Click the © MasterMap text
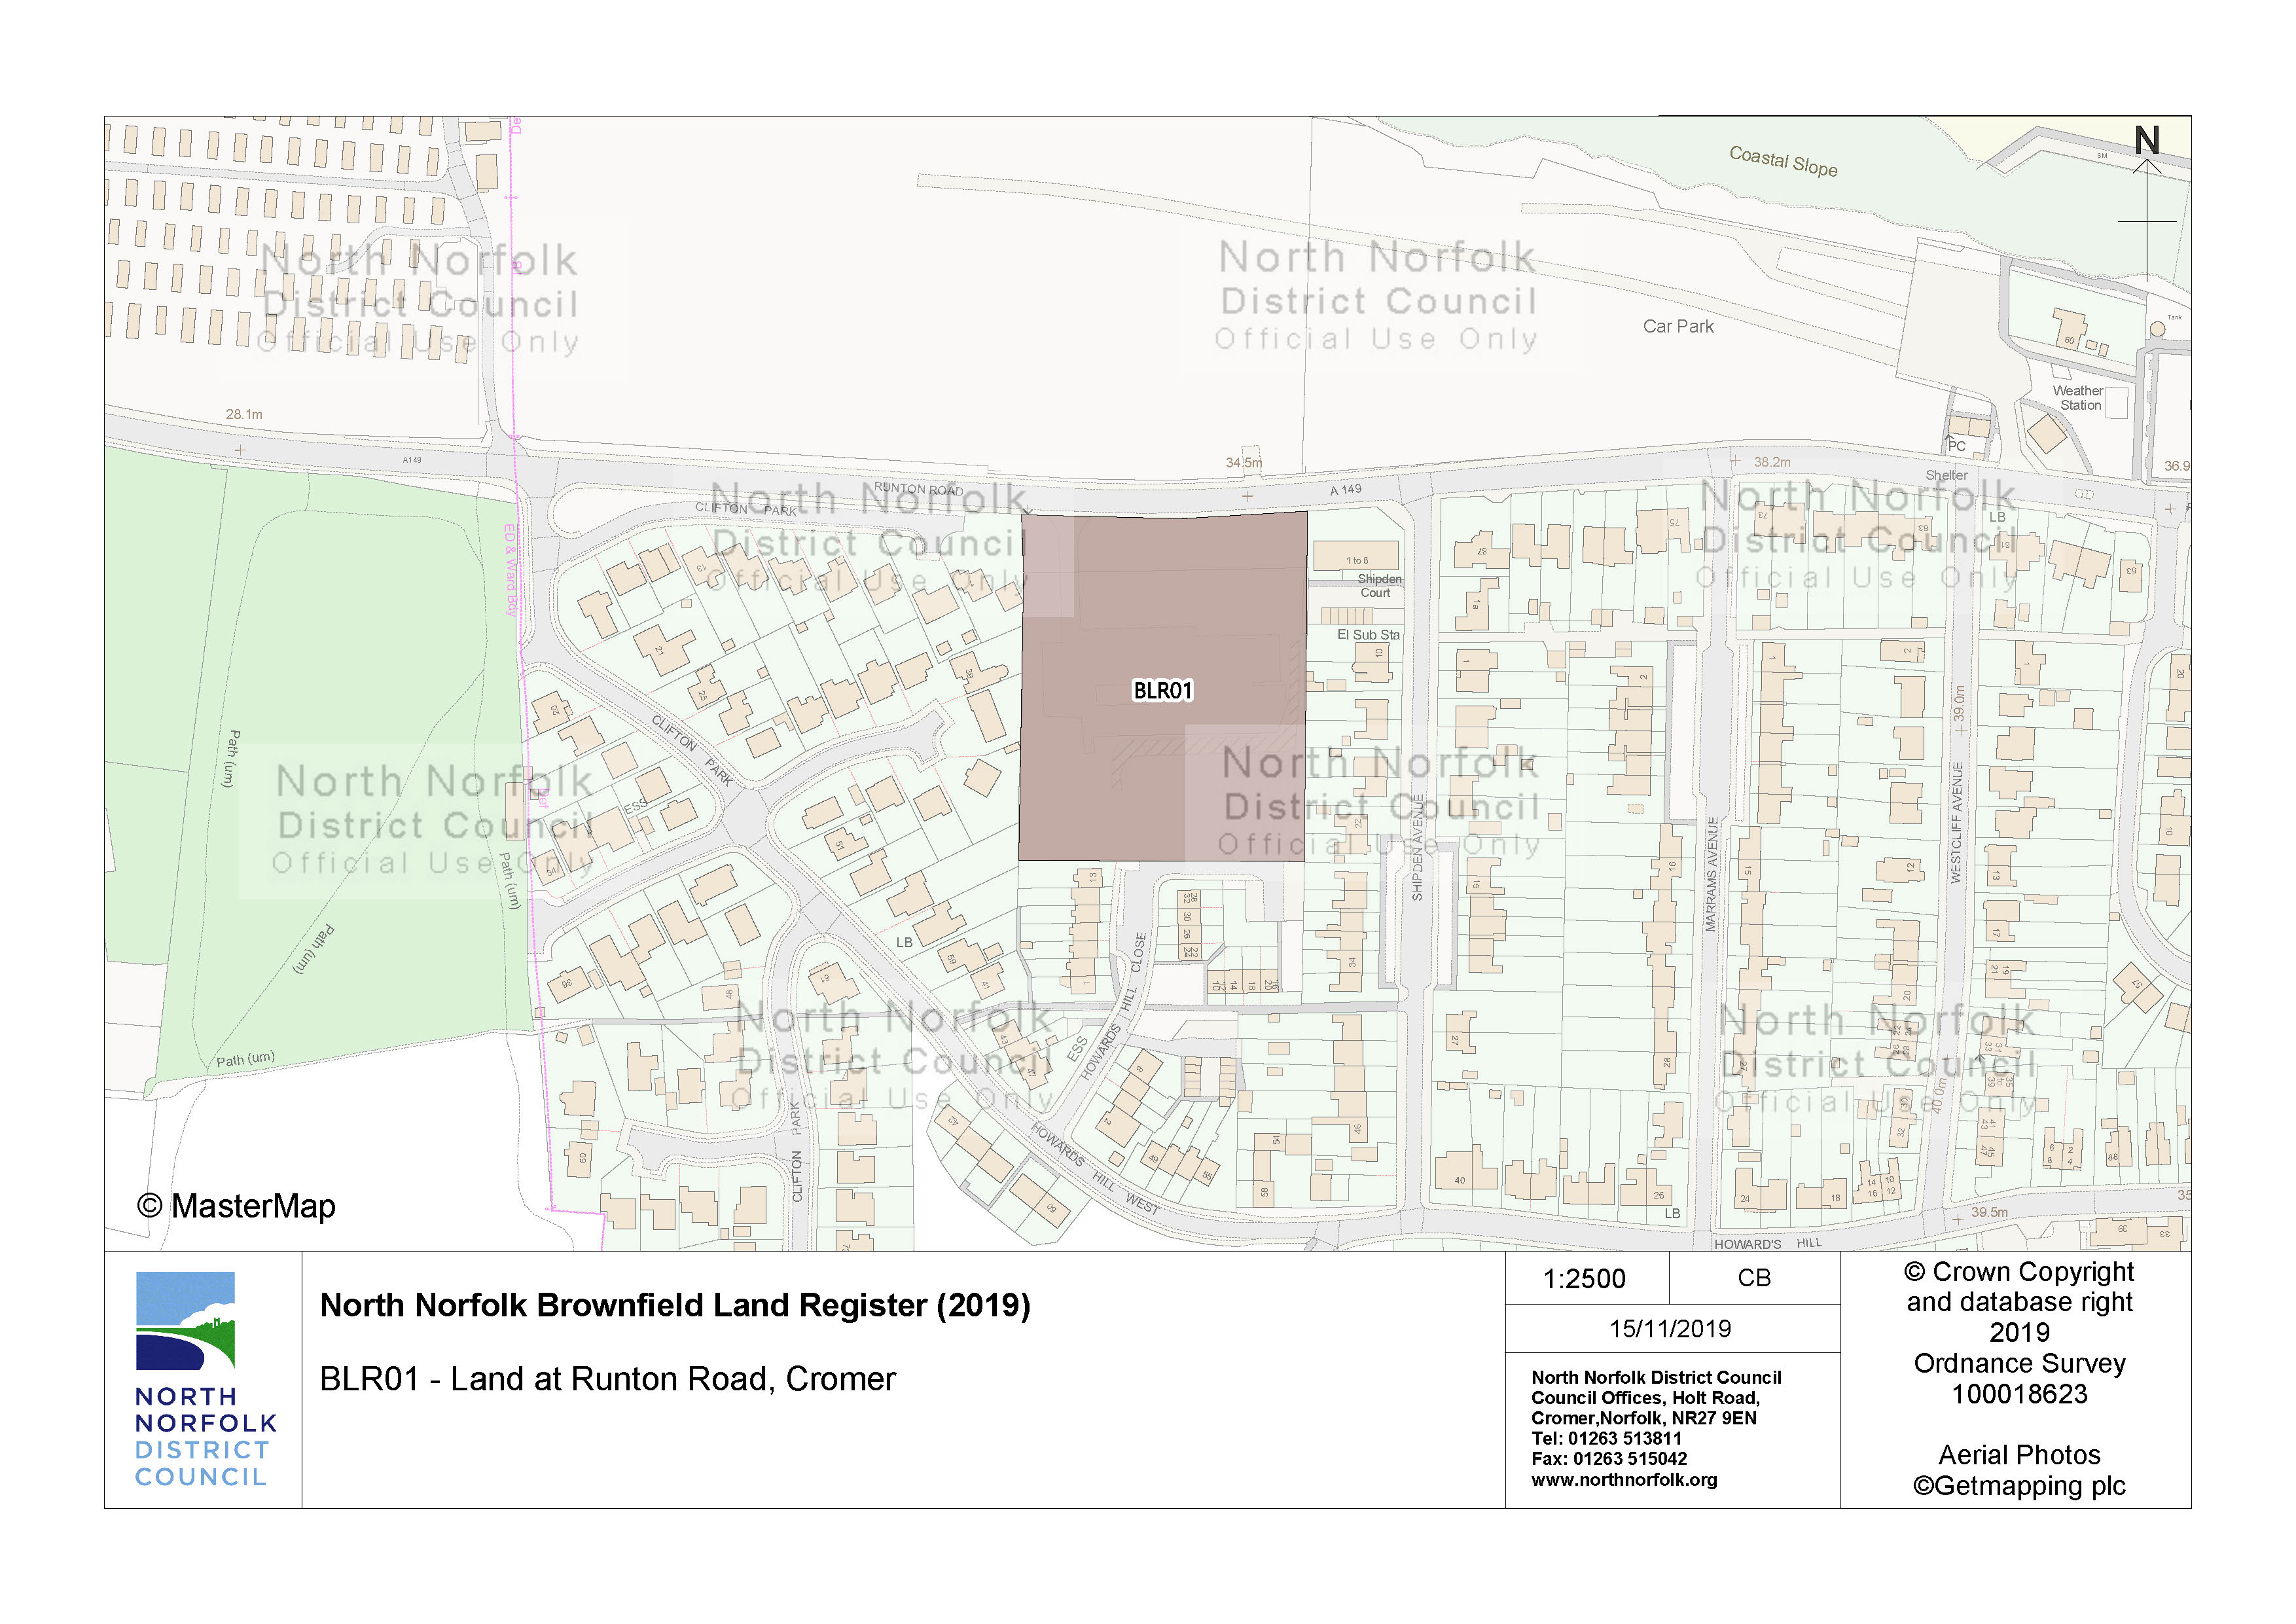The height and width of the screenshot is (1624, 2296). [x=237, y=1206]
